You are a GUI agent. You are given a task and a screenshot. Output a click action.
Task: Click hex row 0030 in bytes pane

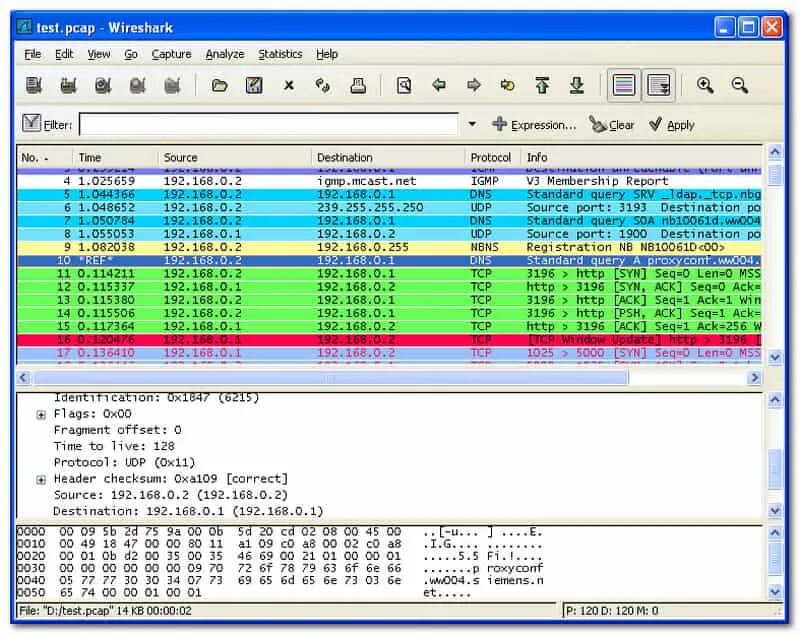[x=280, y=568]
